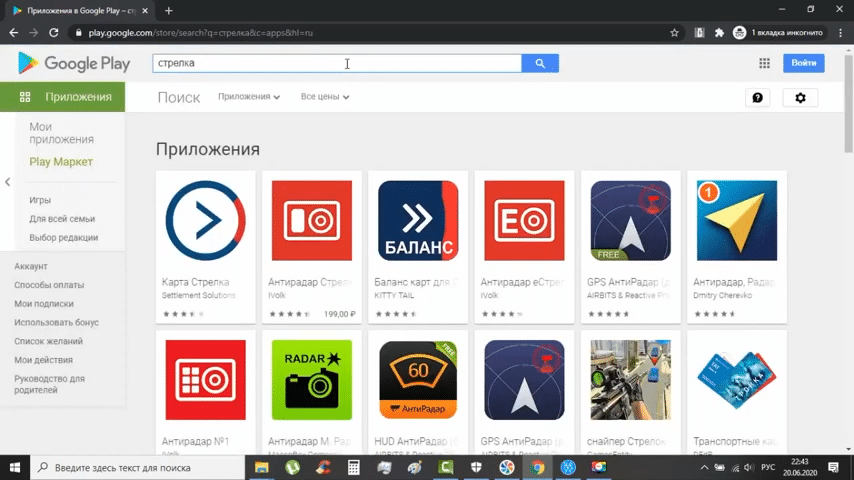Viewport: 854px width, 480px height.
Task: Select the green Приложения section tab
Action: (63, 97)
